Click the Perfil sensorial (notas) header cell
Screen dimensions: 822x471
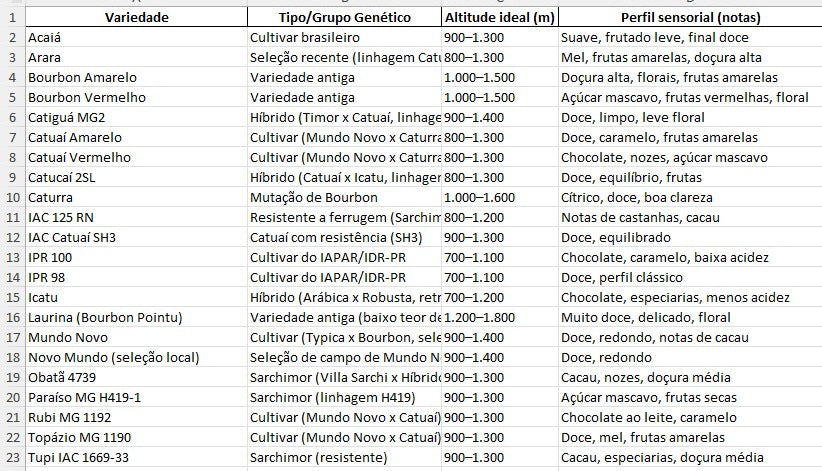690,17
